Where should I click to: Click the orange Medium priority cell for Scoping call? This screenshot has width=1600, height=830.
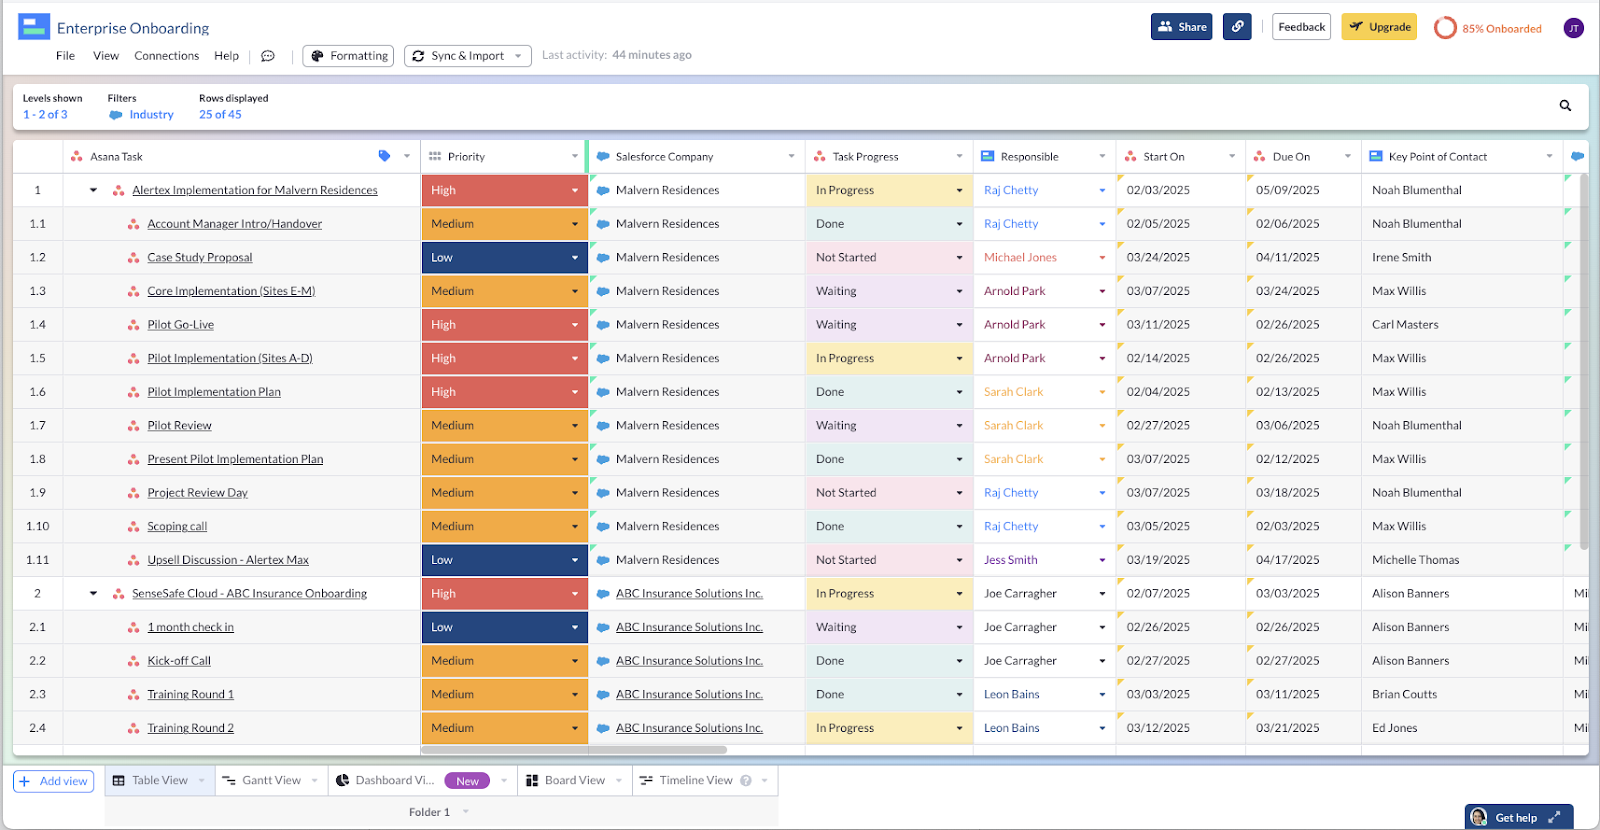click(504, 527)
